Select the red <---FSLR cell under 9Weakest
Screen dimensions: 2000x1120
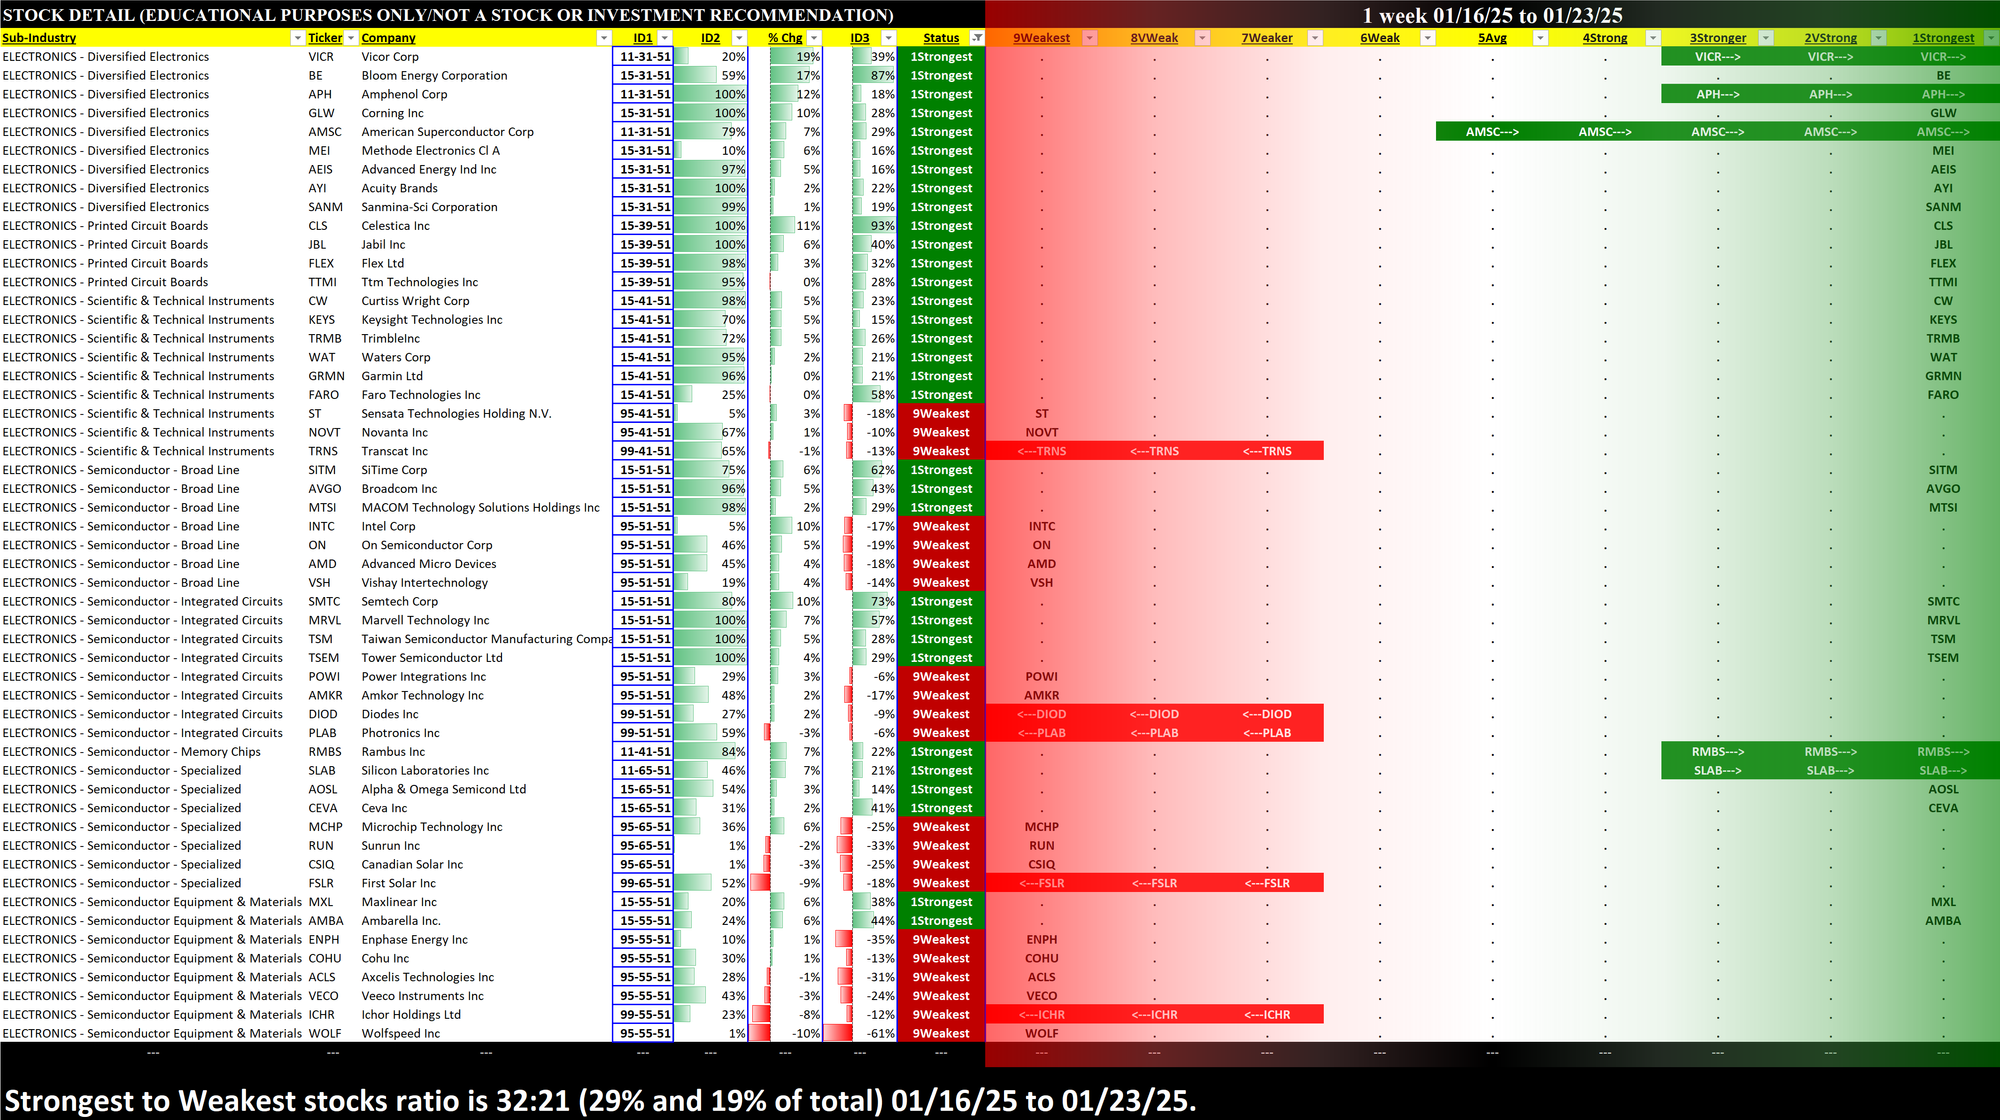1041,883
